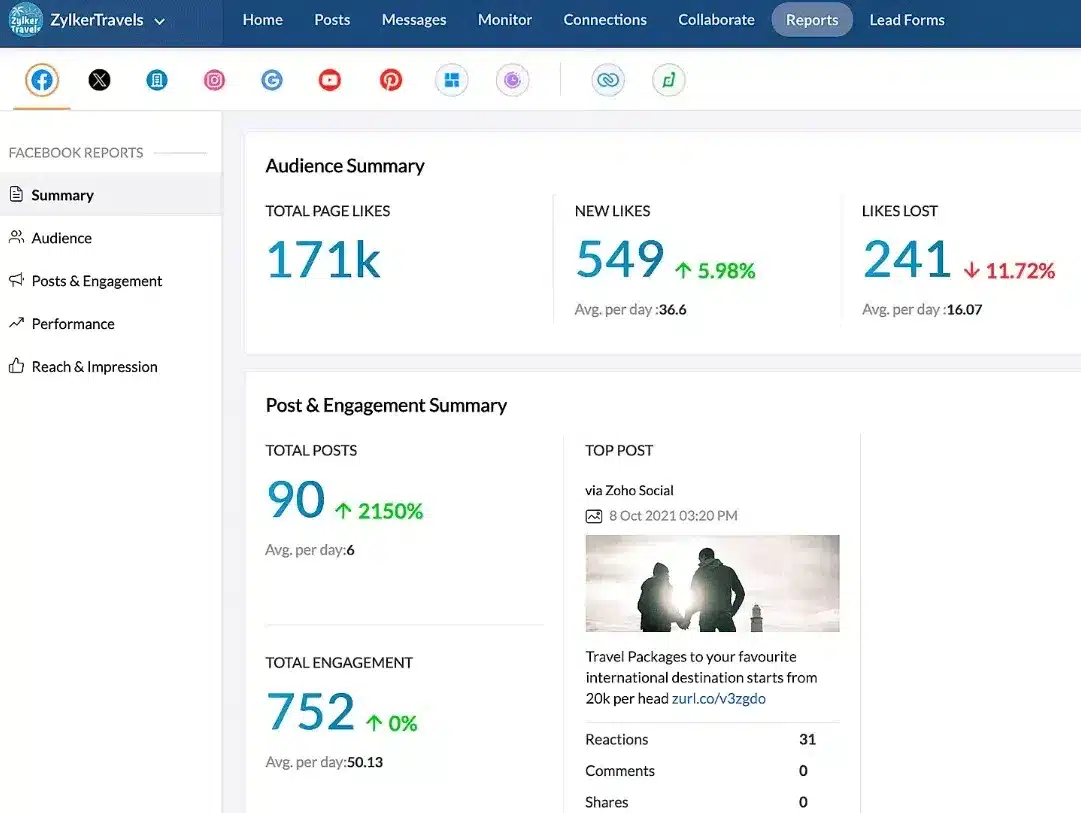Screen dimensions: 1081x813
Task: Switch to the X (Twitter) channel icon
Action: [99, 79]
